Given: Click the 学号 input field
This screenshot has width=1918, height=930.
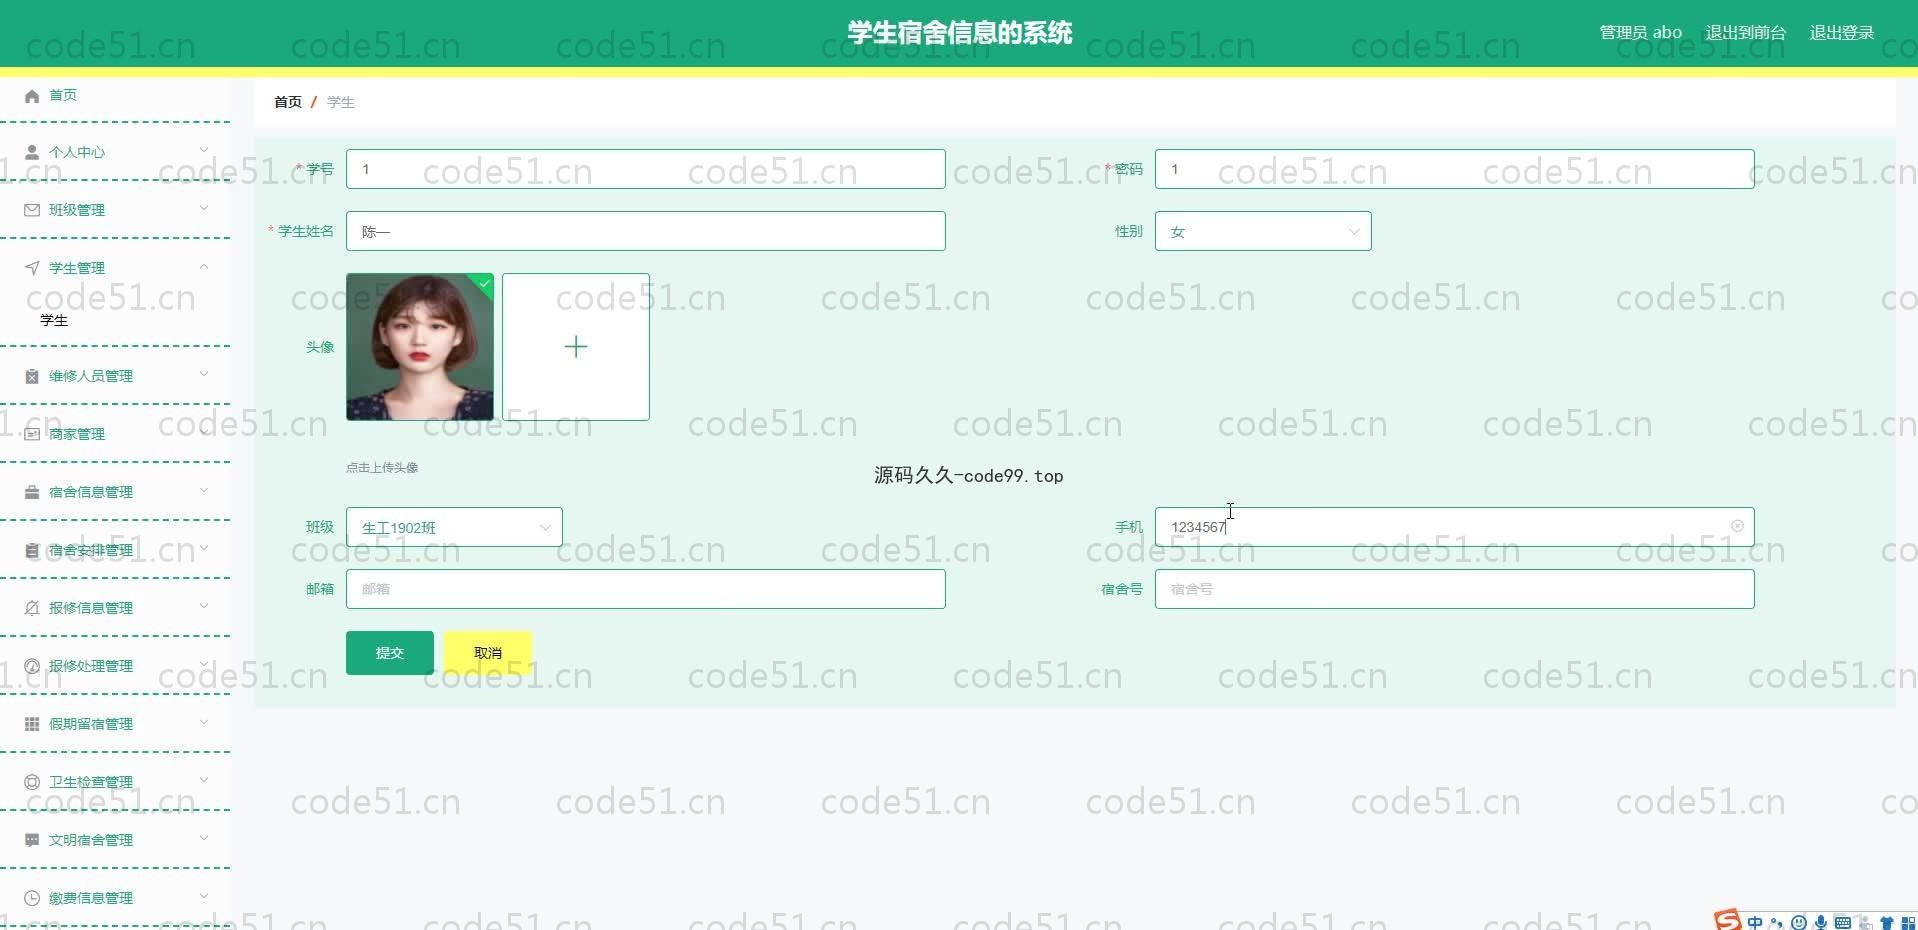Looking at the screenshot, I should (646, 169).
